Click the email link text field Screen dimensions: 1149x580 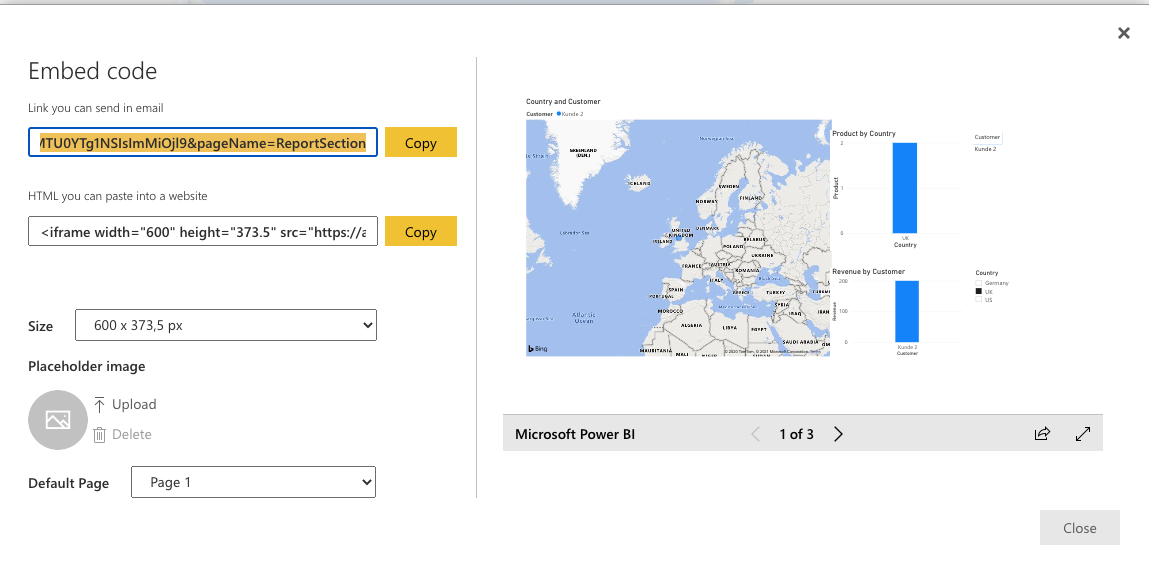(203, 142)
